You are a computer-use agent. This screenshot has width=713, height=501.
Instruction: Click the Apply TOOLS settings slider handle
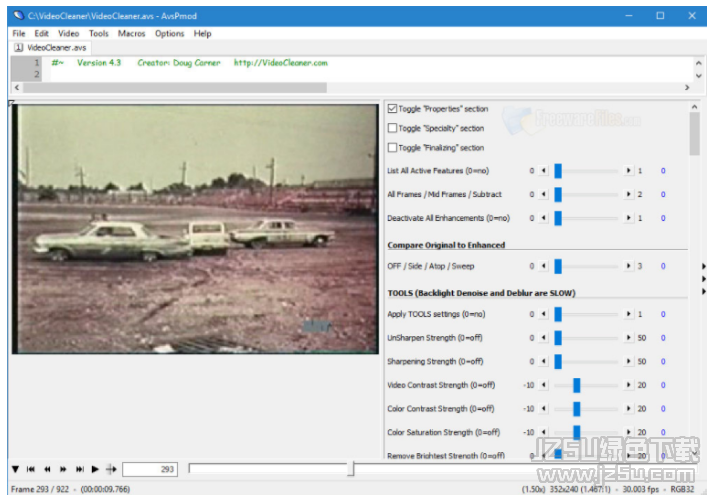click(x=558, y=314)
